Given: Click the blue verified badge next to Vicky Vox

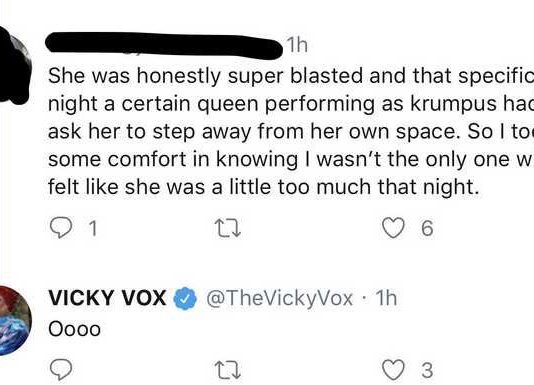Looking at the screenshot, I should tap(185, 298).
